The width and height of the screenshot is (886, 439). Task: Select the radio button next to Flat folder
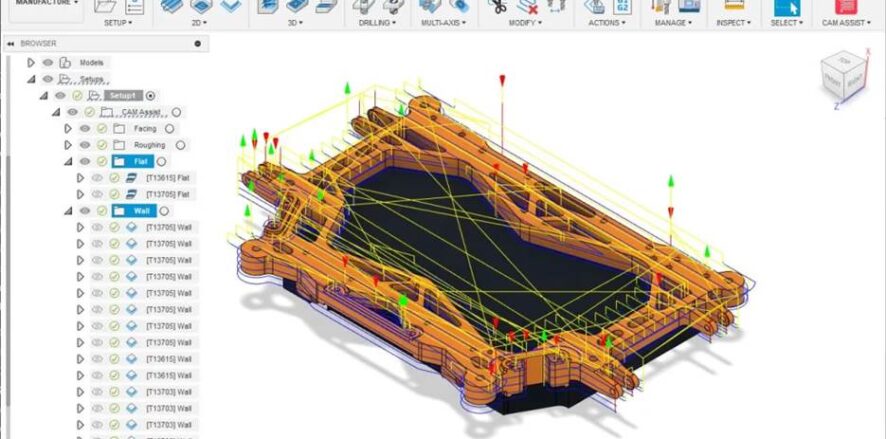[161, 162]
